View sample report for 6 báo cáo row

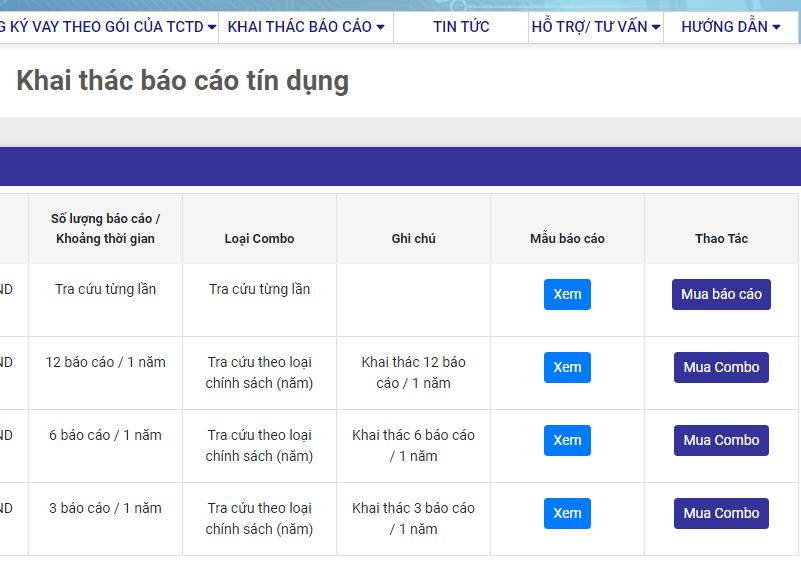[567, 440]
